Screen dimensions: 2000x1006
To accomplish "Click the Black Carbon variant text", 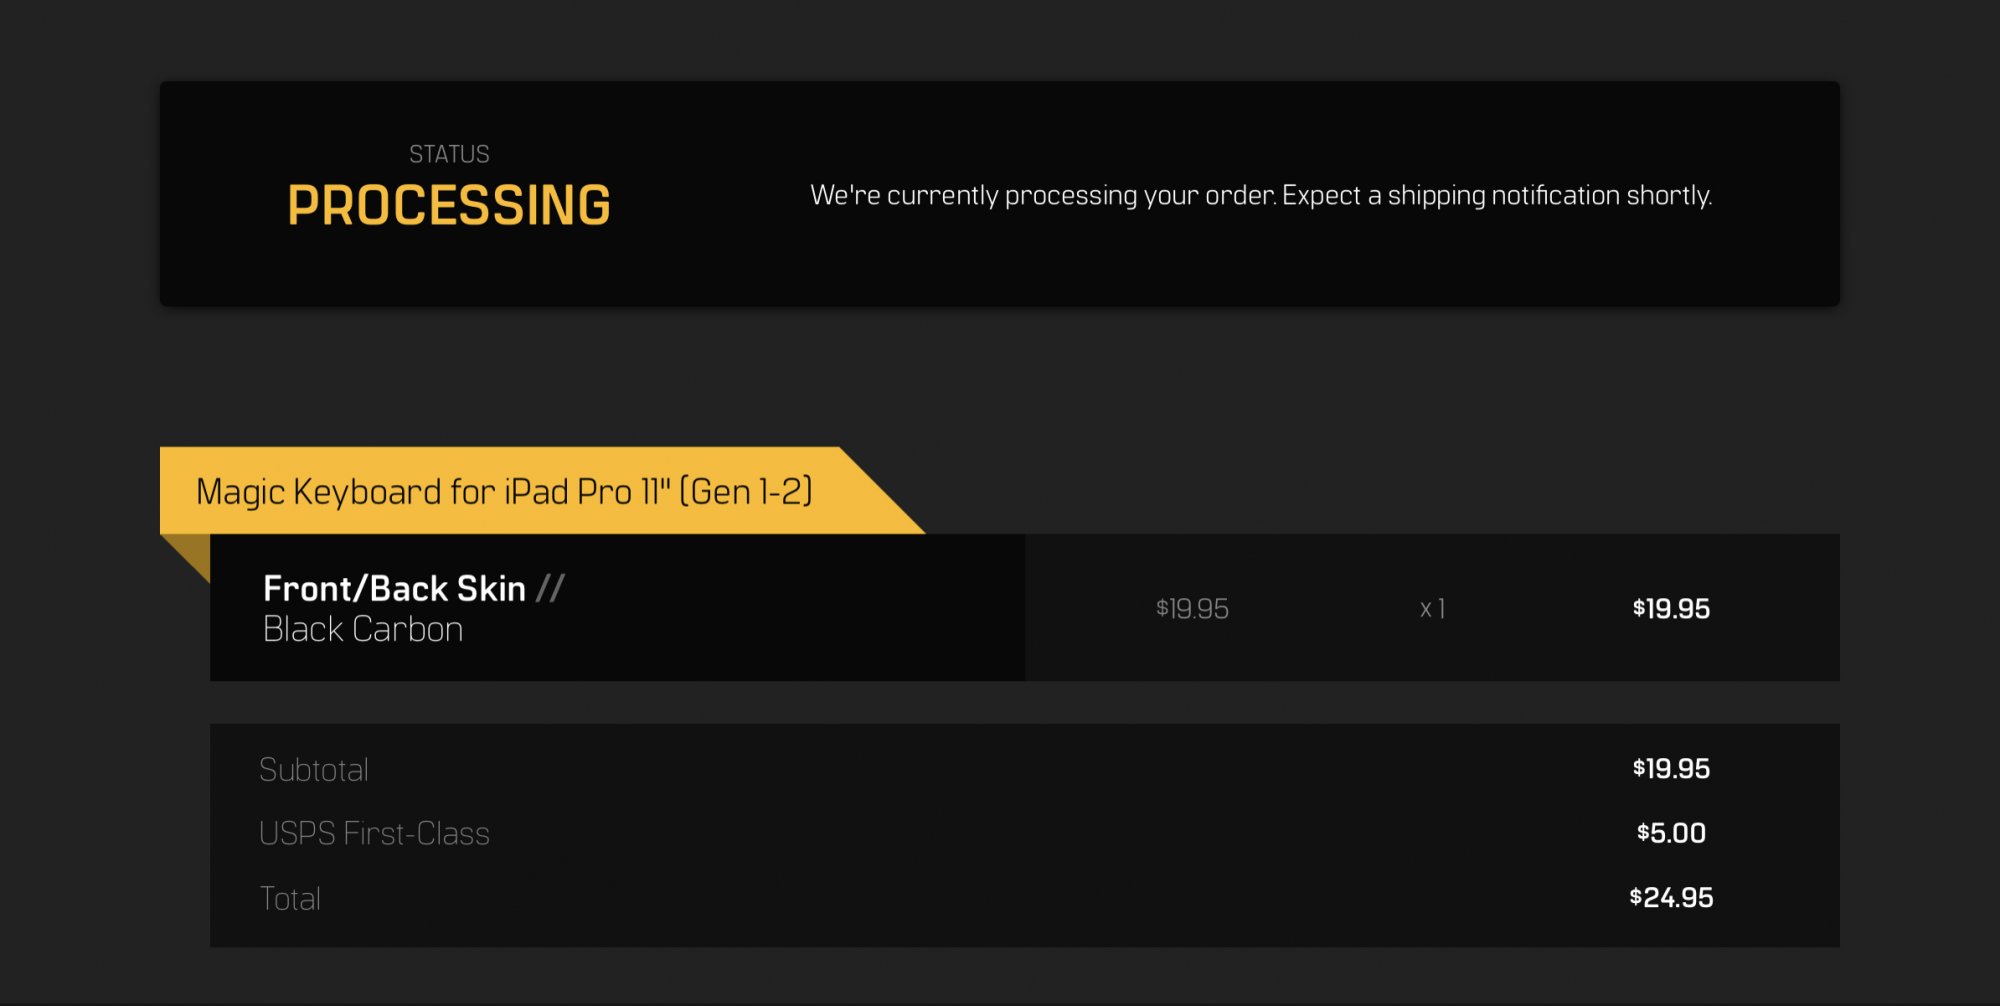I will click(x=363, y=629).
